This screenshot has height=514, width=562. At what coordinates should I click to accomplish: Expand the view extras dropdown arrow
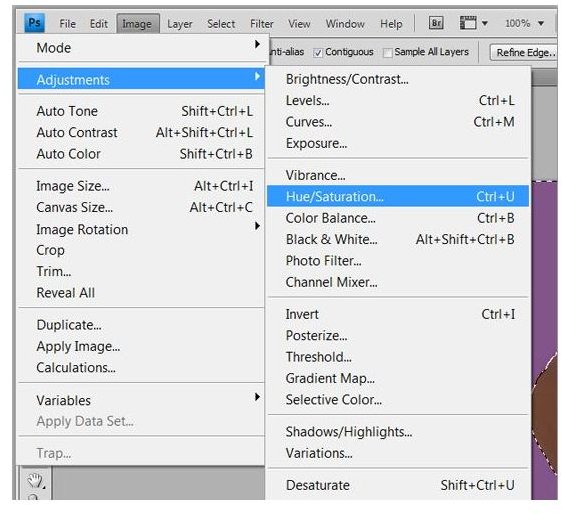click(485, 24)
